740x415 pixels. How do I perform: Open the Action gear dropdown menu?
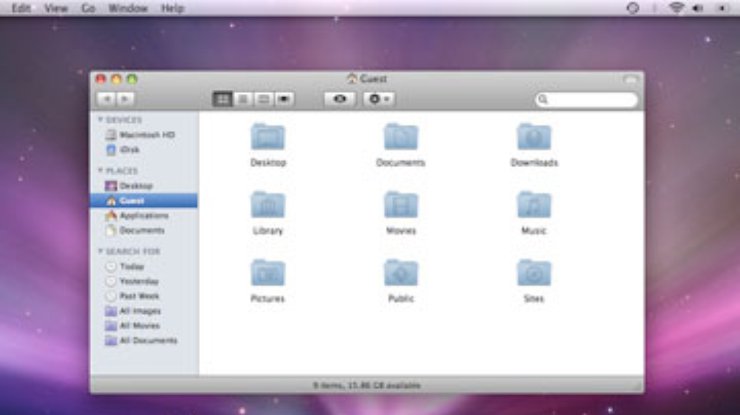(379, 99)
